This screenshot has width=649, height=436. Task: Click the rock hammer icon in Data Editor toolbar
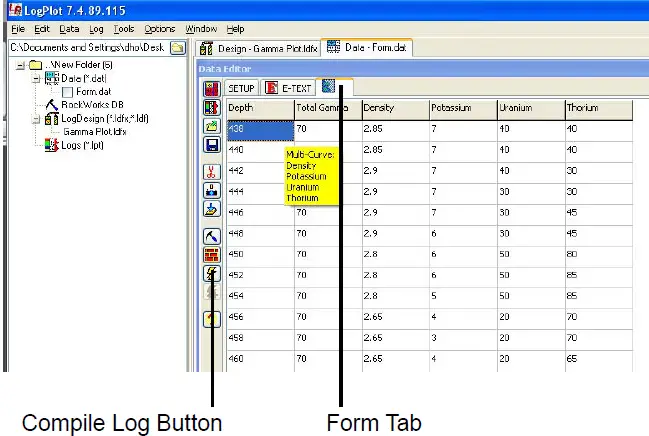click(x=212, y=236)
